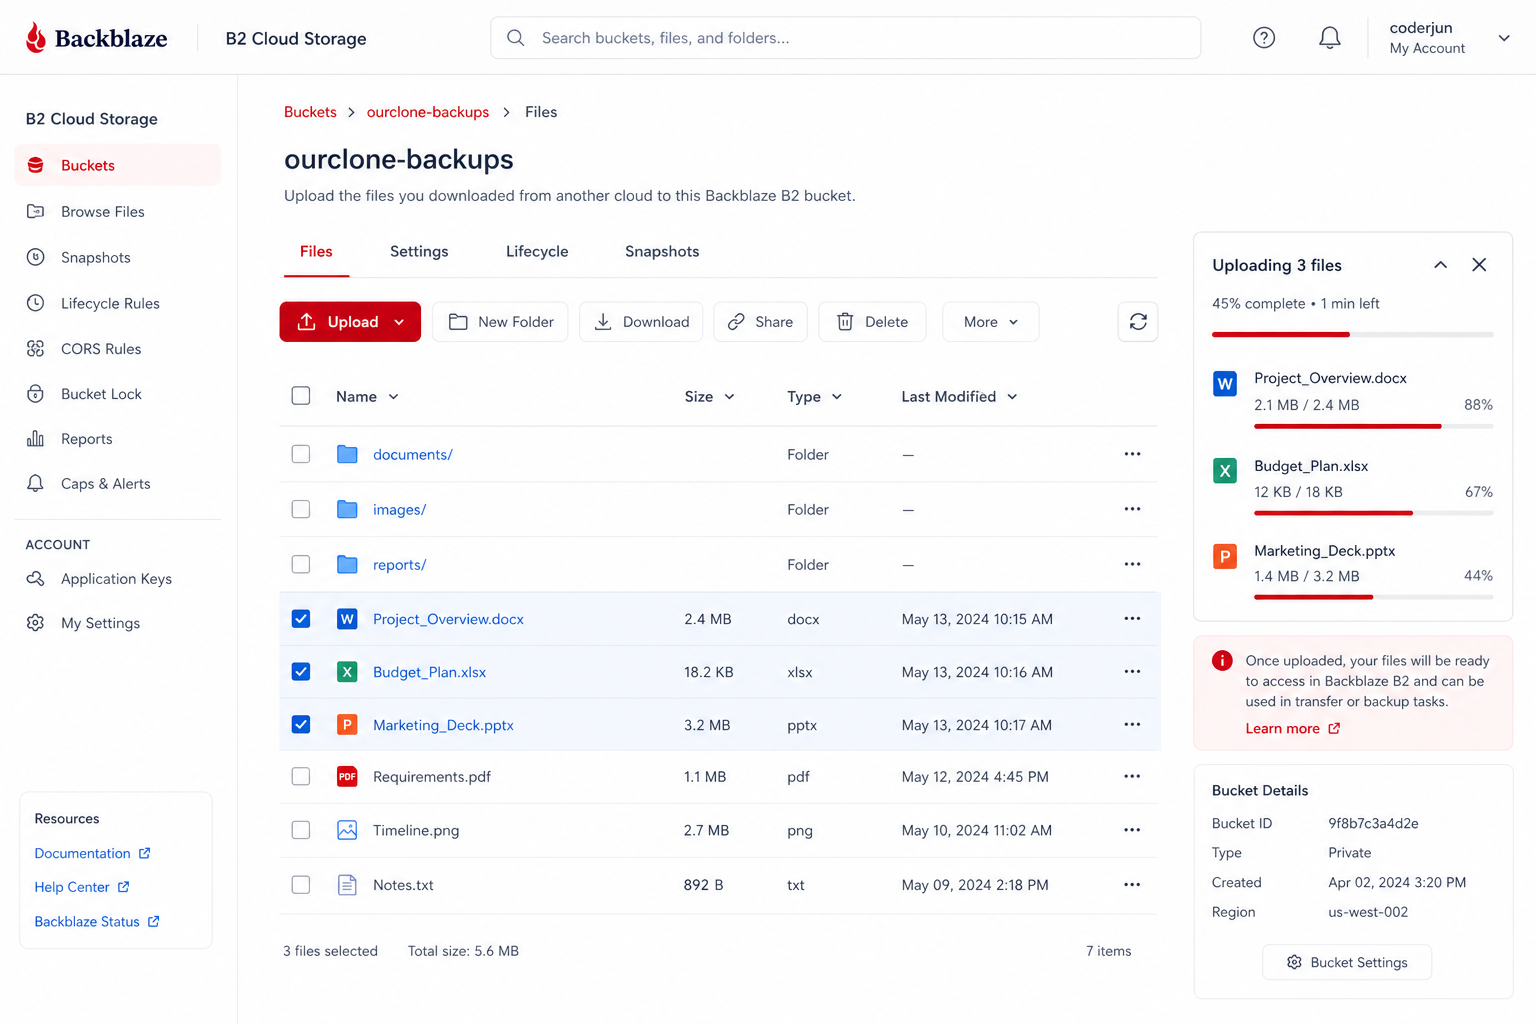Click the search magnifier icon

(516, 38)
